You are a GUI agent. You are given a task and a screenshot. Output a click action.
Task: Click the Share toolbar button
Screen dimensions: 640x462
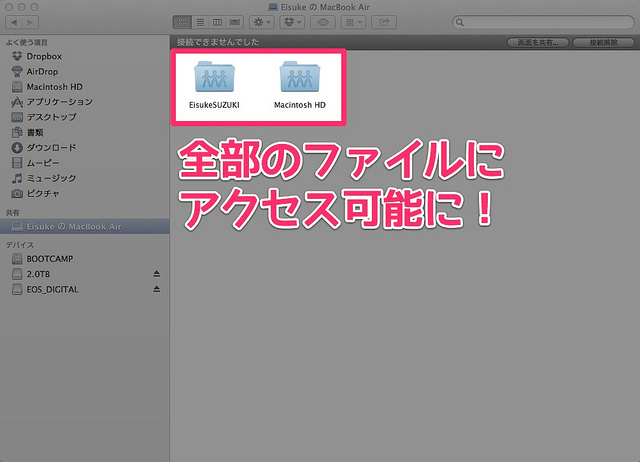(384, 22)
